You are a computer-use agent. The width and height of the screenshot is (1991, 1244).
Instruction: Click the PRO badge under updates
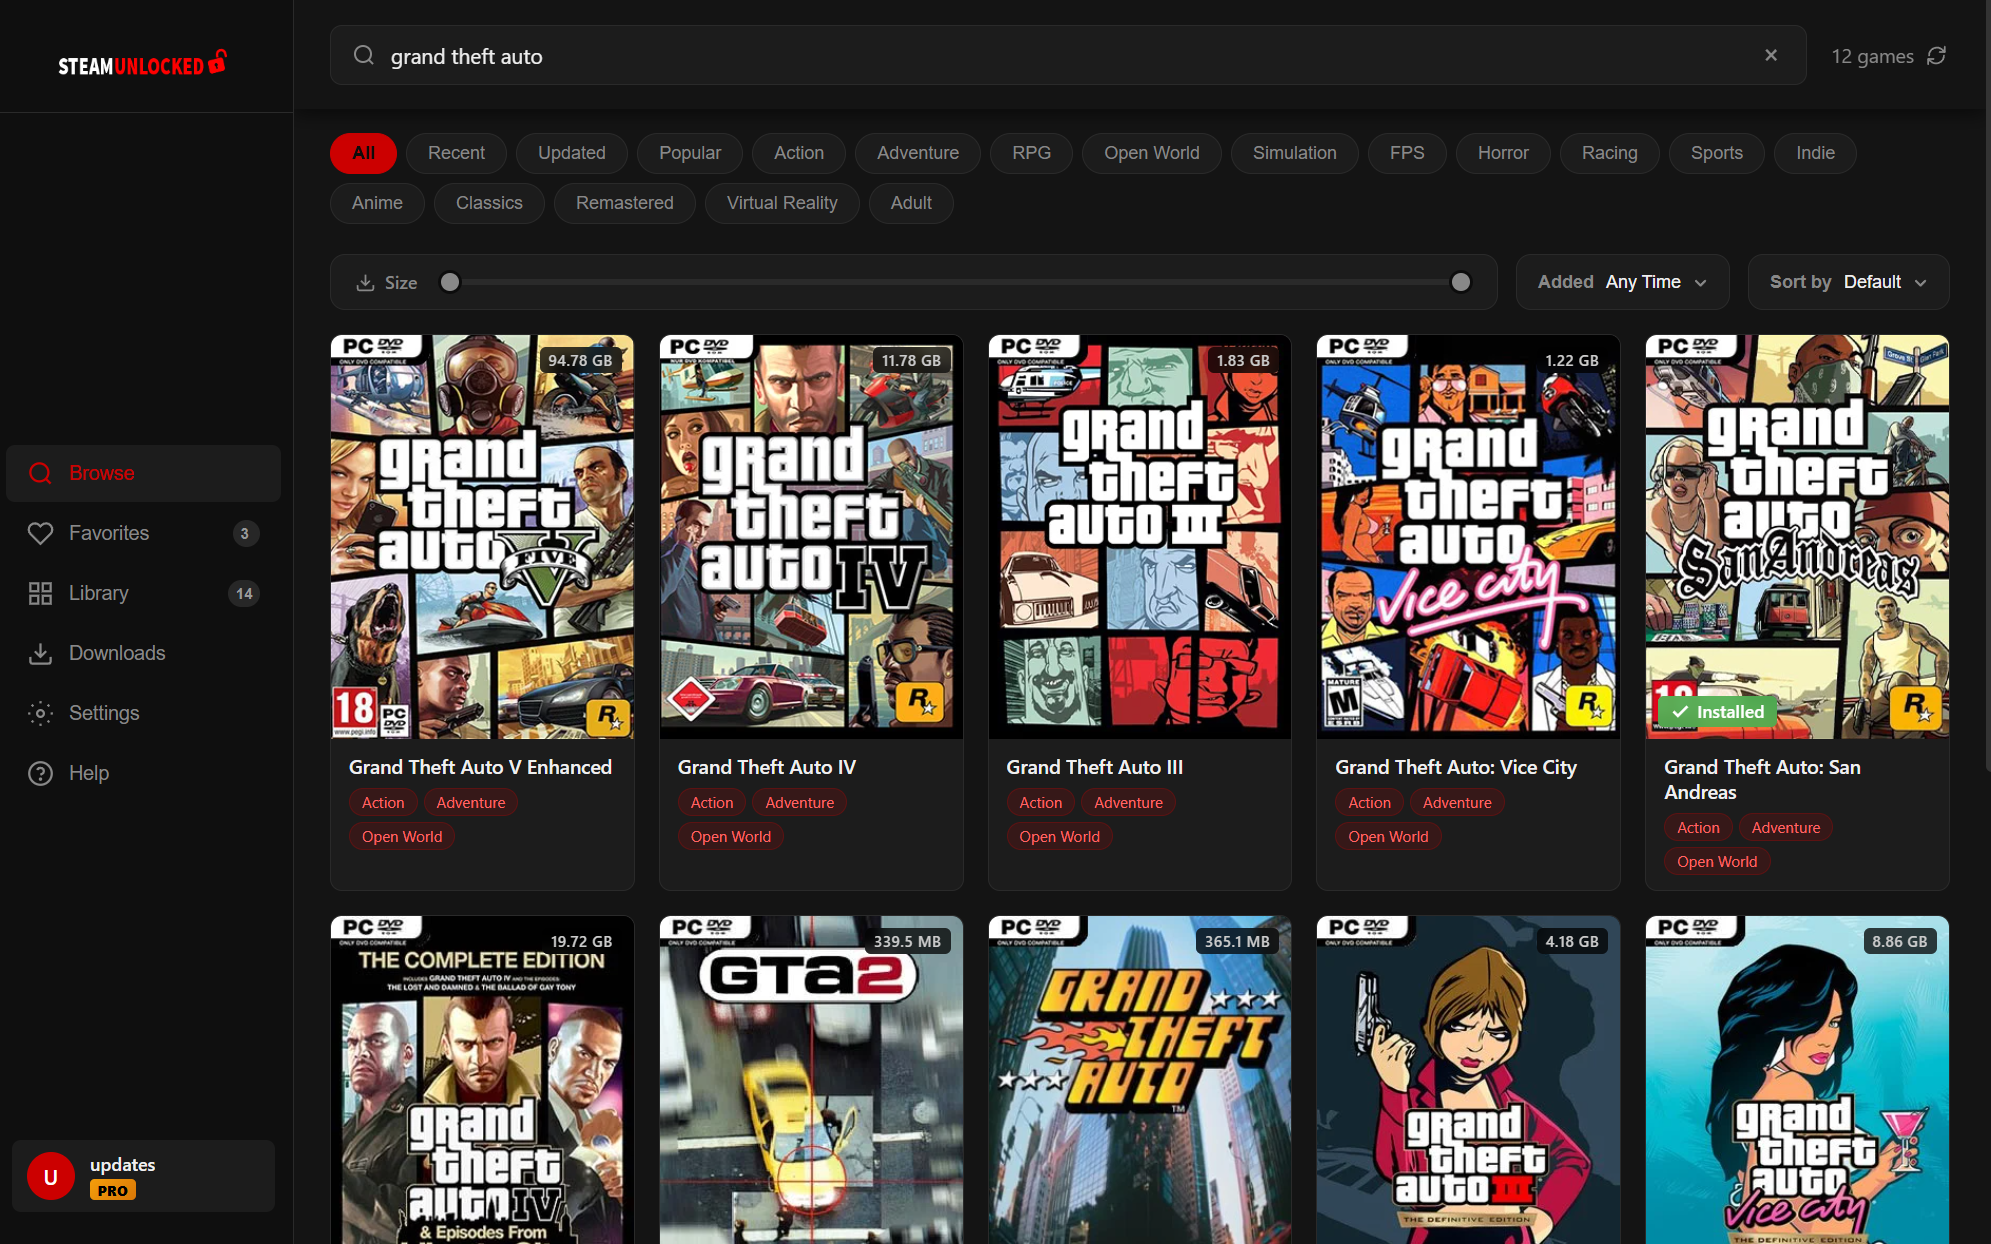[x=113, y=1190]
